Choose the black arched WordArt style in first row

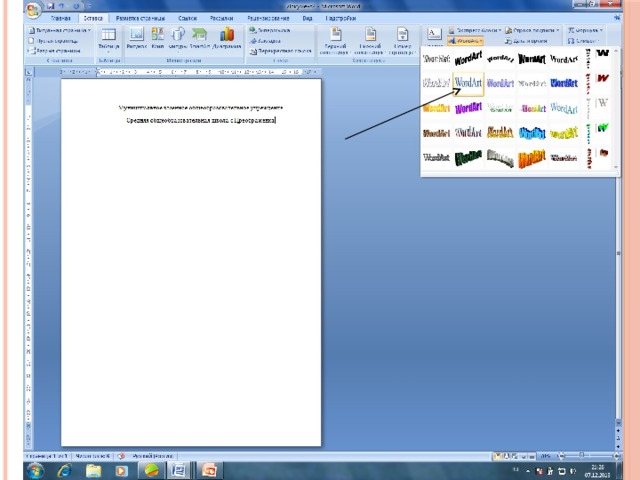(x=500, y=59)
